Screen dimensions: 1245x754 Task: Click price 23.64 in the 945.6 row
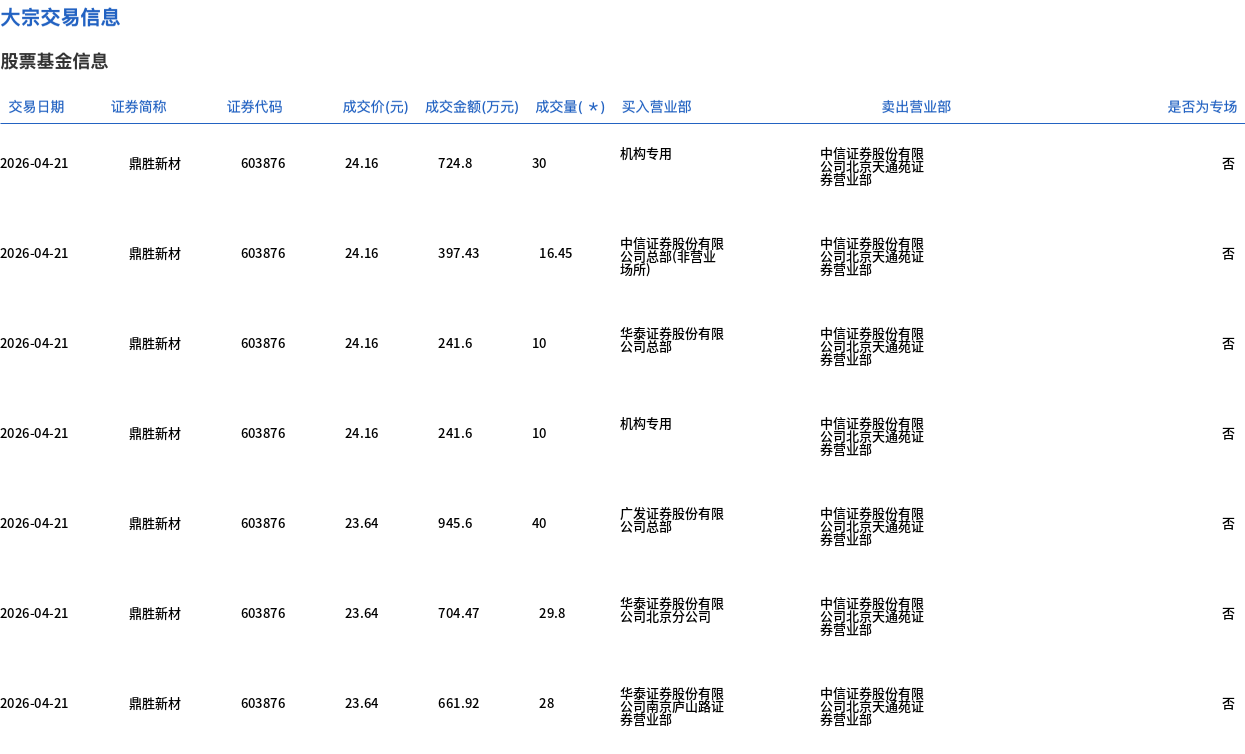coord(362,524)
